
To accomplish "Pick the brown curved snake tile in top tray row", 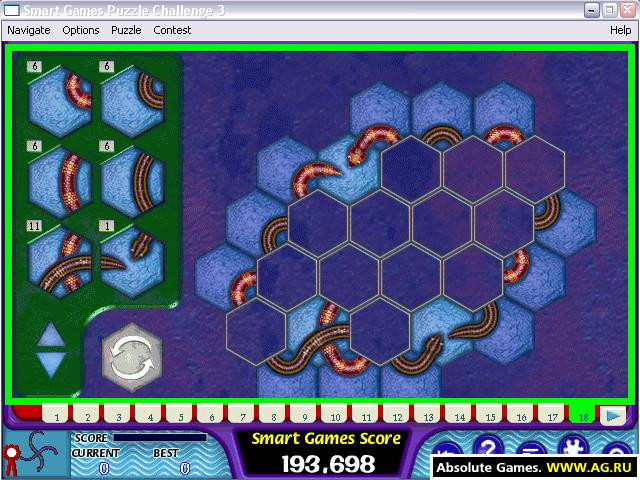I will [x=133, y=102].
